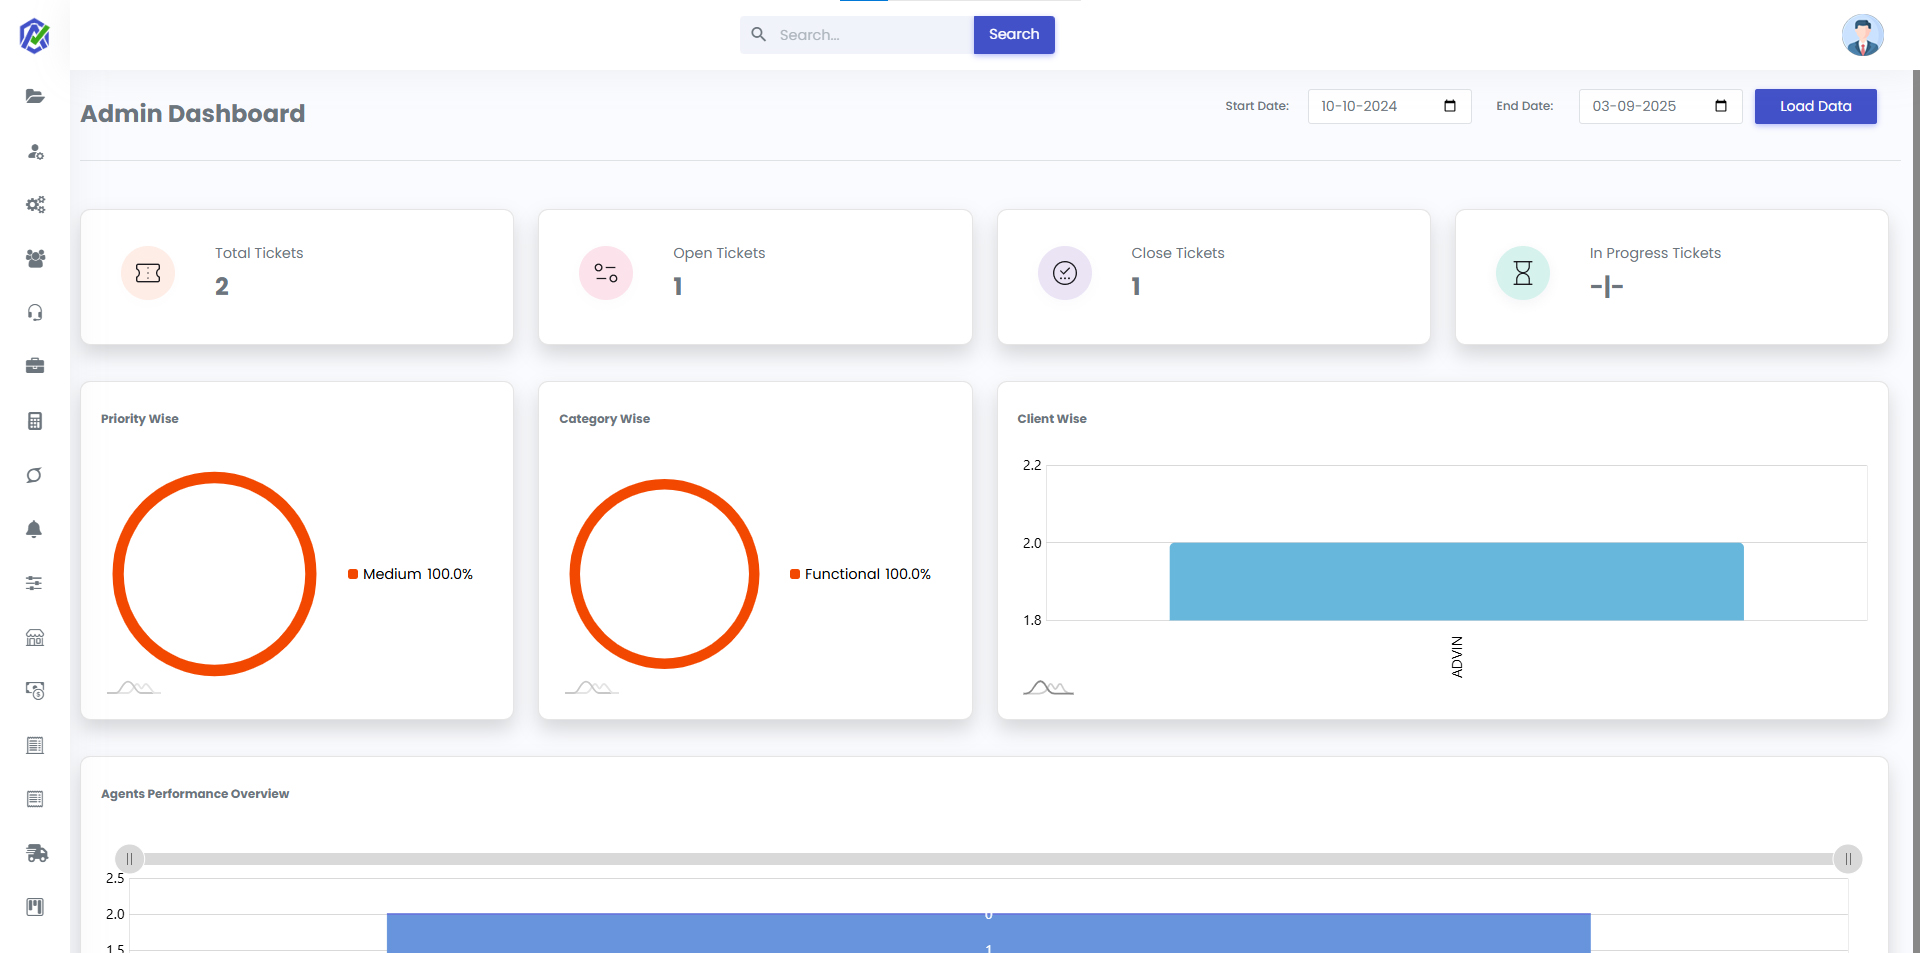
Task: Click the Close Tickets checkmark icon
Action: pos(1065,273)
